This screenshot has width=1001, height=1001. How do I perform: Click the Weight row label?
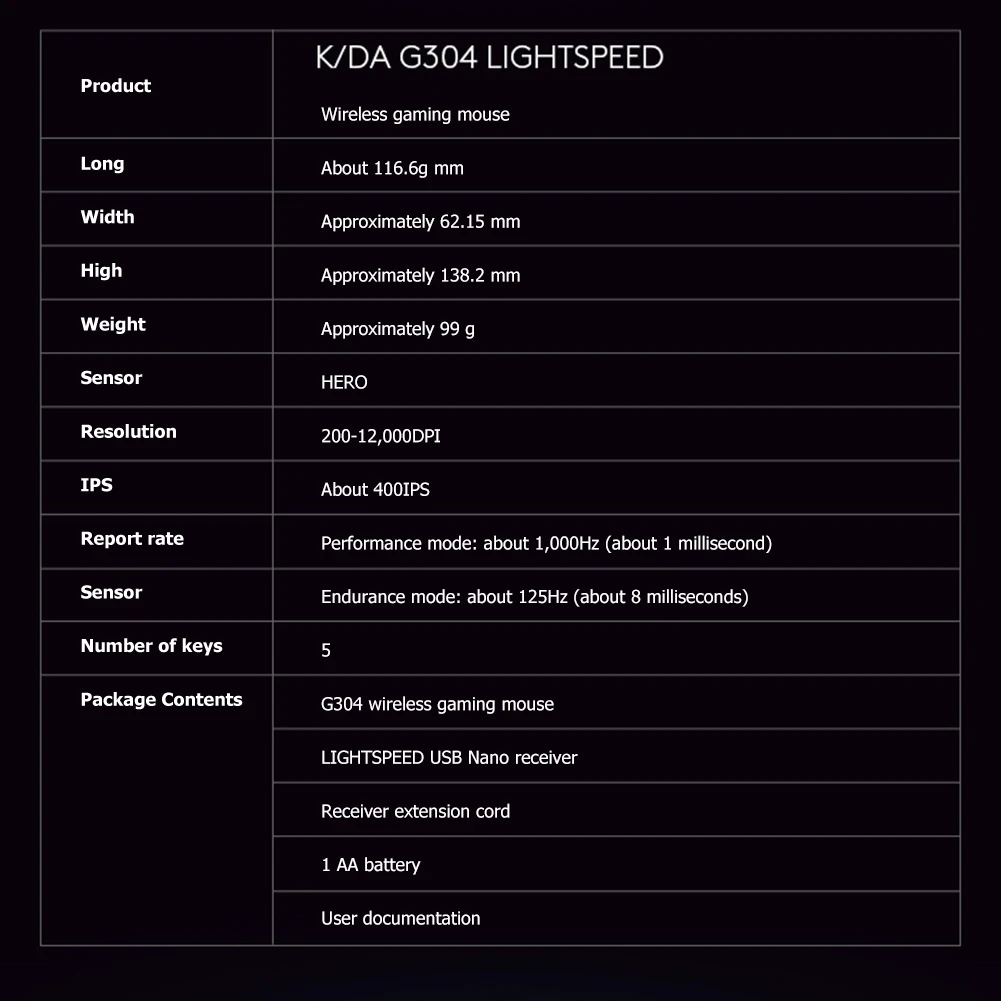[x=113, y=324]
